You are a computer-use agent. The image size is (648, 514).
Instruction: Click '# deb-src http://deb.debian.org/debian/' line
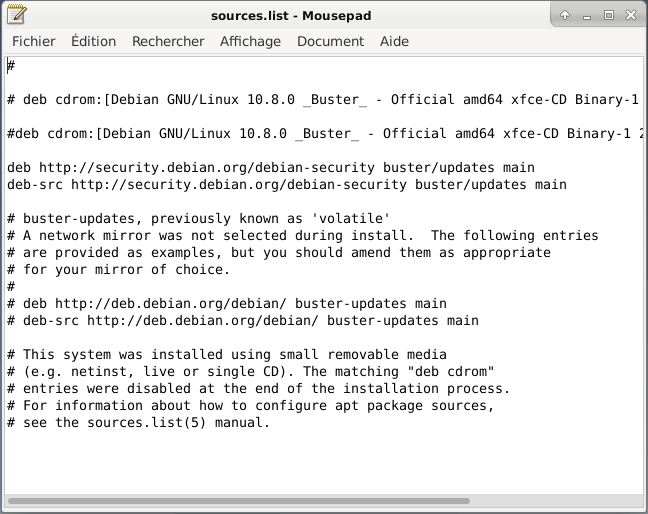click(x=243, y=320)
